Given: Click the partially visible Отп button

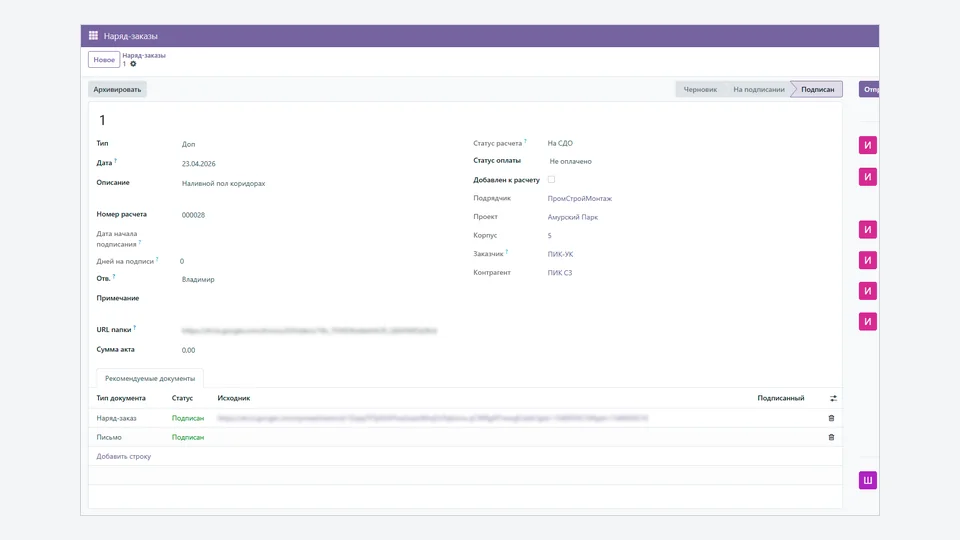Looking at the screenshot, I should coord(870,89).
